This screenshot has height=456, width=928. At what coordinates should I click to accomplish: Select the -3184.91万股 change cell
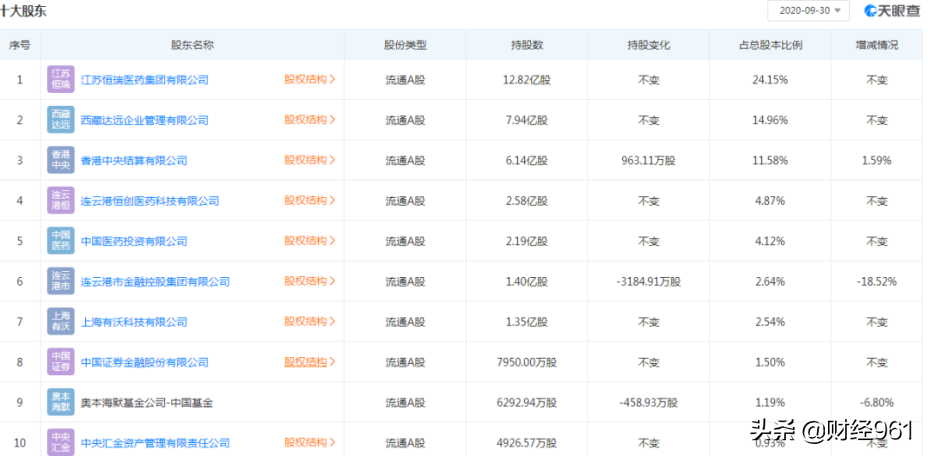click(649, 281)
